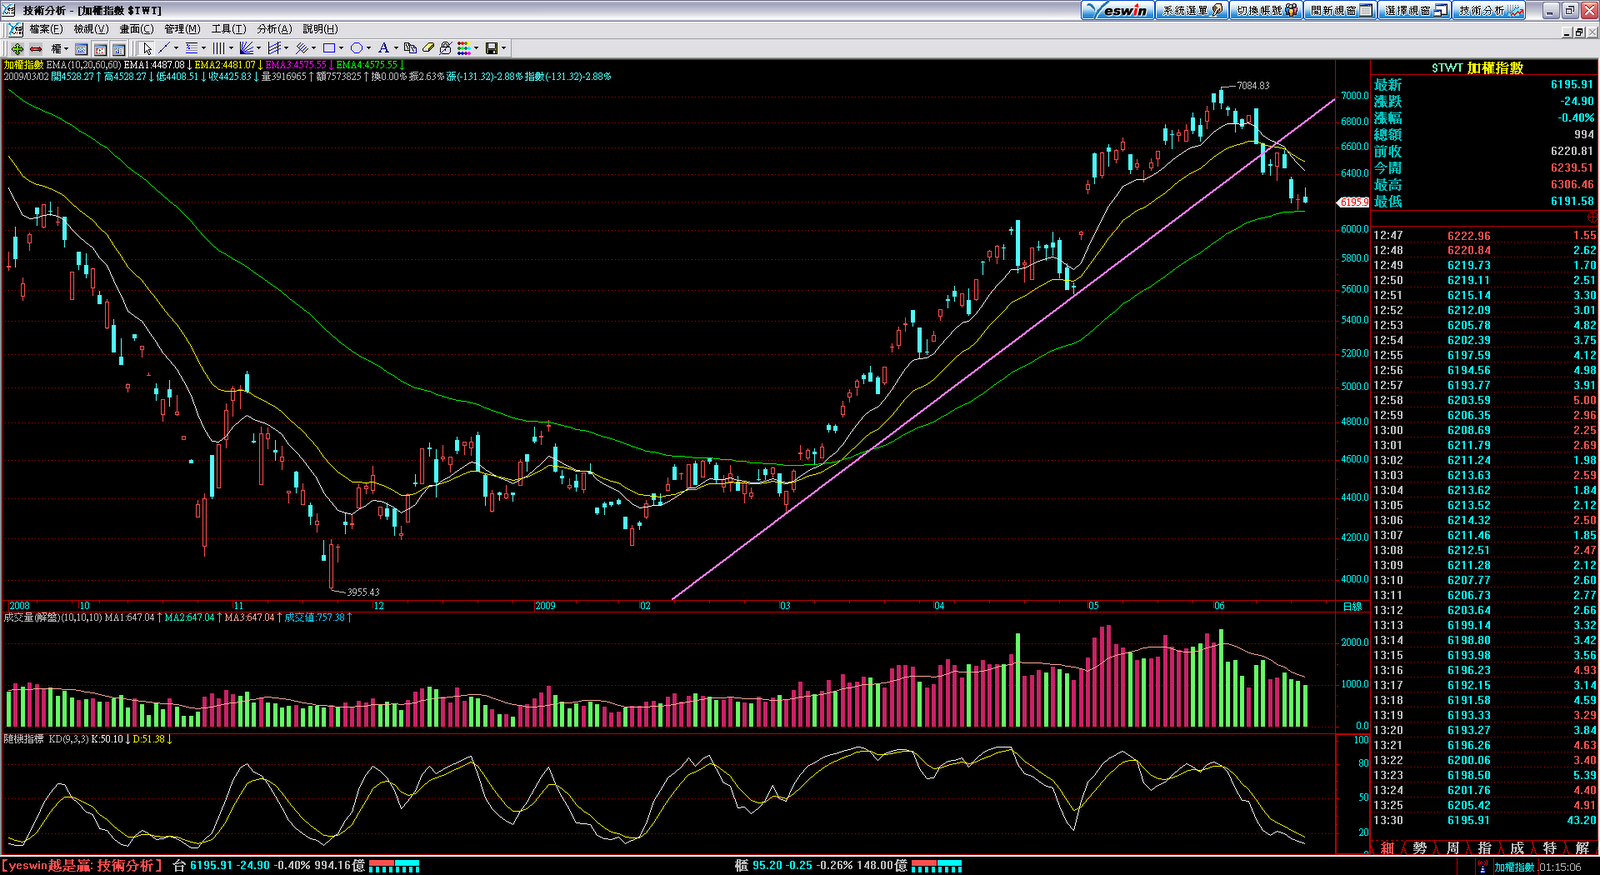Screen dimensions: 1600x875
Task: Click 系統選單 button
Action: coord(1192,10)
